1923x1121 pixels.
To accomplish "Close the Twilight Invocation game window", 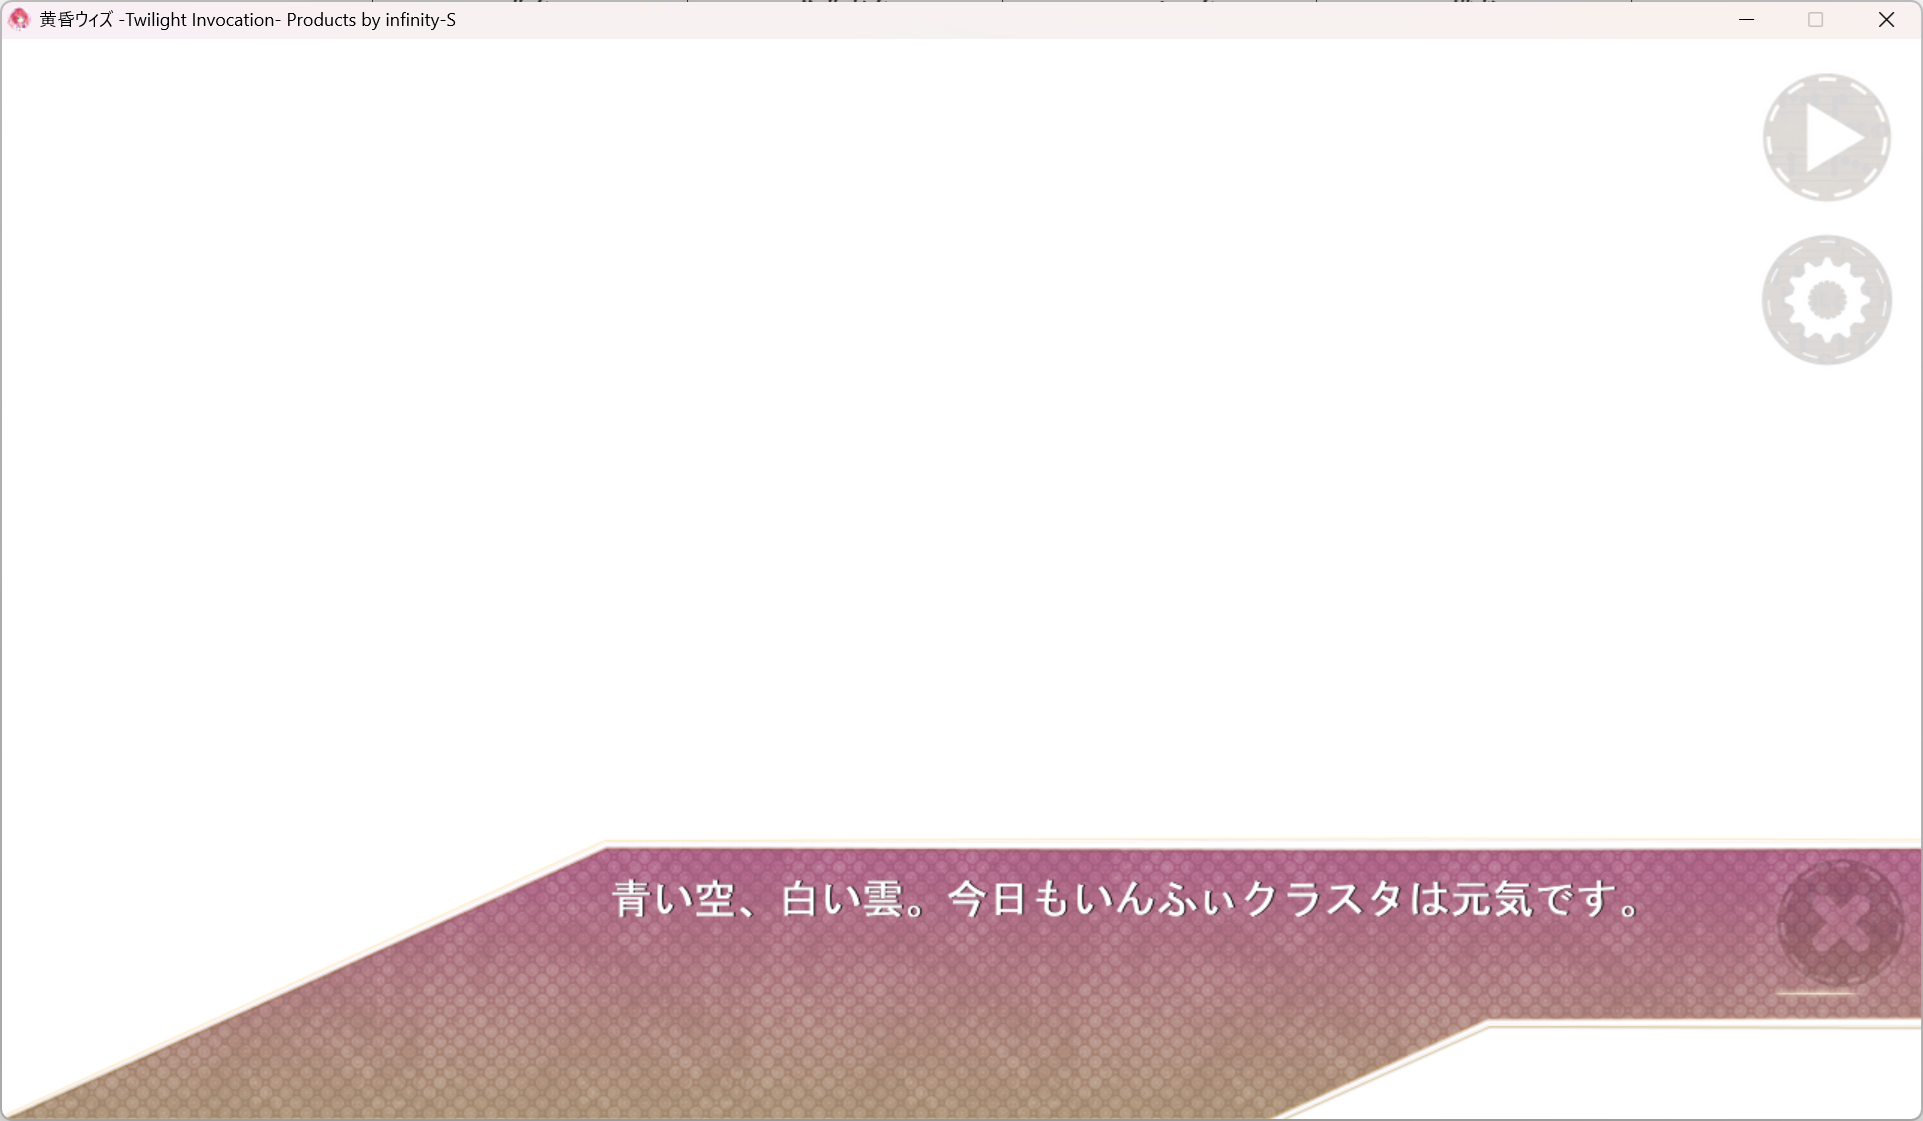I will (1886, 19).
